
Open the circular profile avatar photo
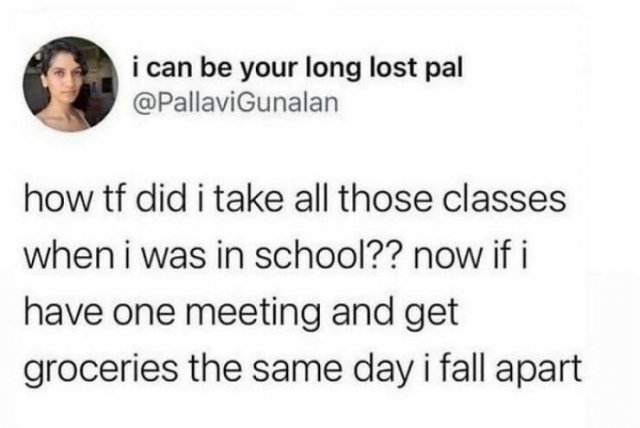pos(70,84)
